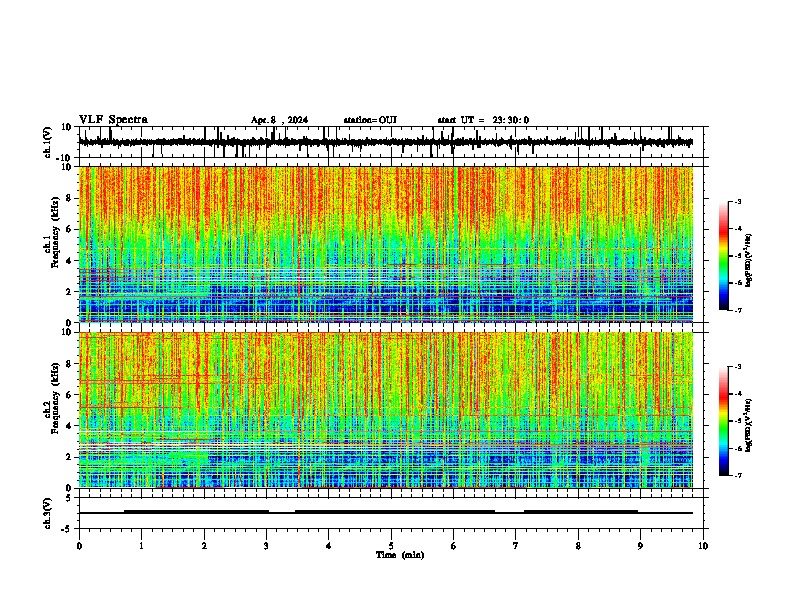
Task: Click the ch.2 colorbar log(PSD) label
Action: (x=749, y=425)
